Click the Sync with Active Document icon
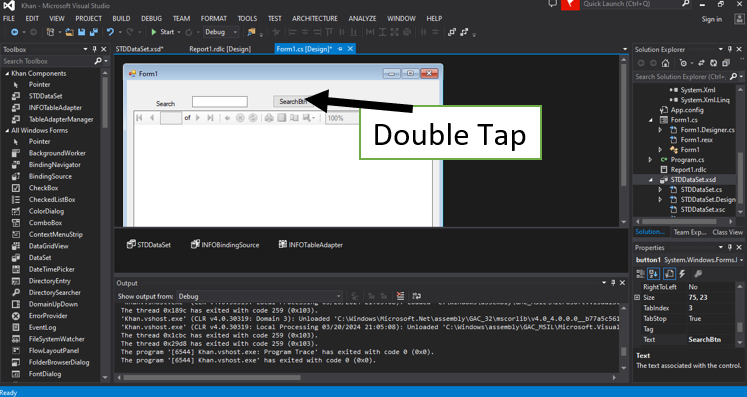Screen dimensions: 747x397 [x=701, y=63]
